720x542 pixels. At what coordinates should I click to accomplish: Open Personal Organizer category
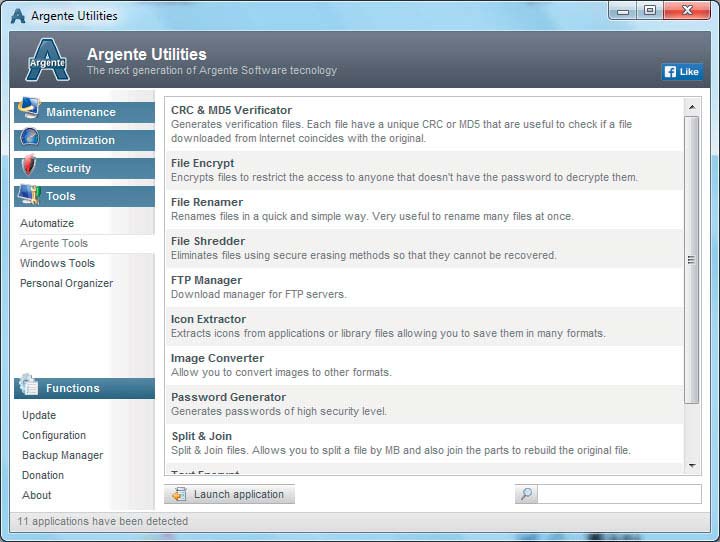click(67, 283)
